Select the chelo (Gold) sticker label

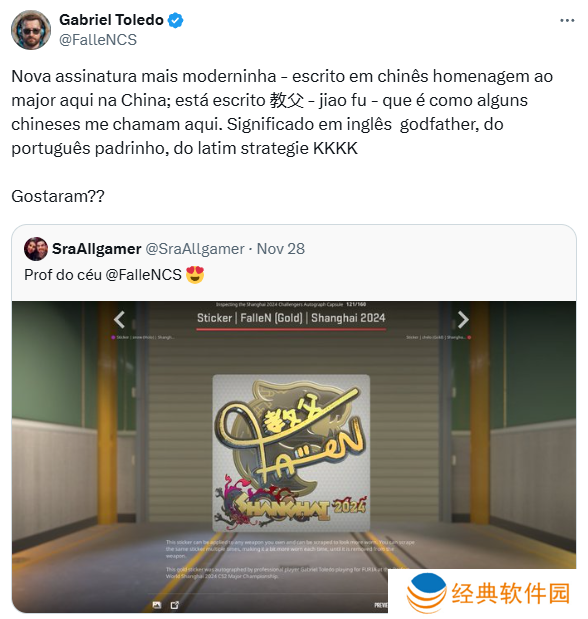pos(436,338)
